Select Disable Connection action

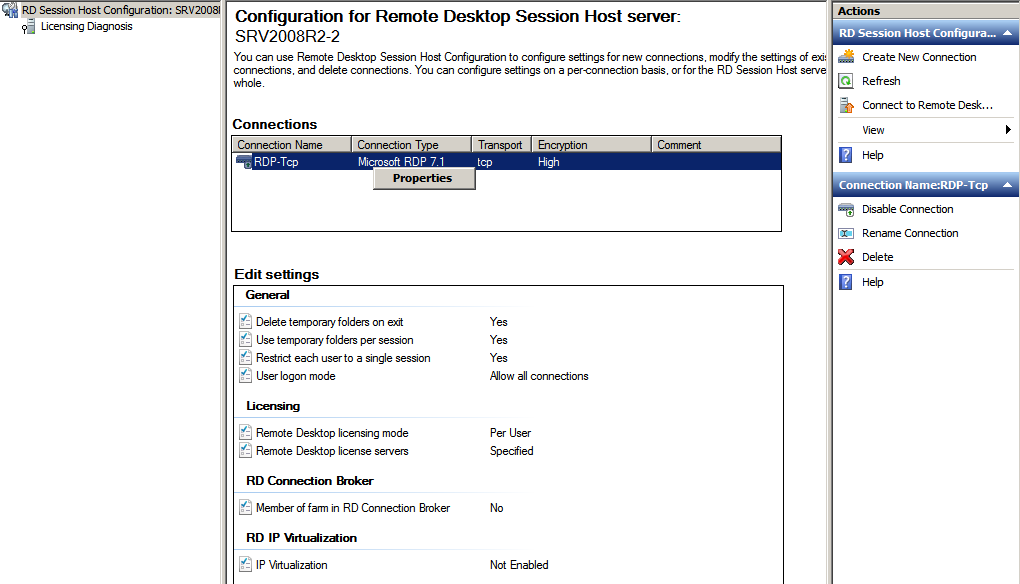click(907, 209)
